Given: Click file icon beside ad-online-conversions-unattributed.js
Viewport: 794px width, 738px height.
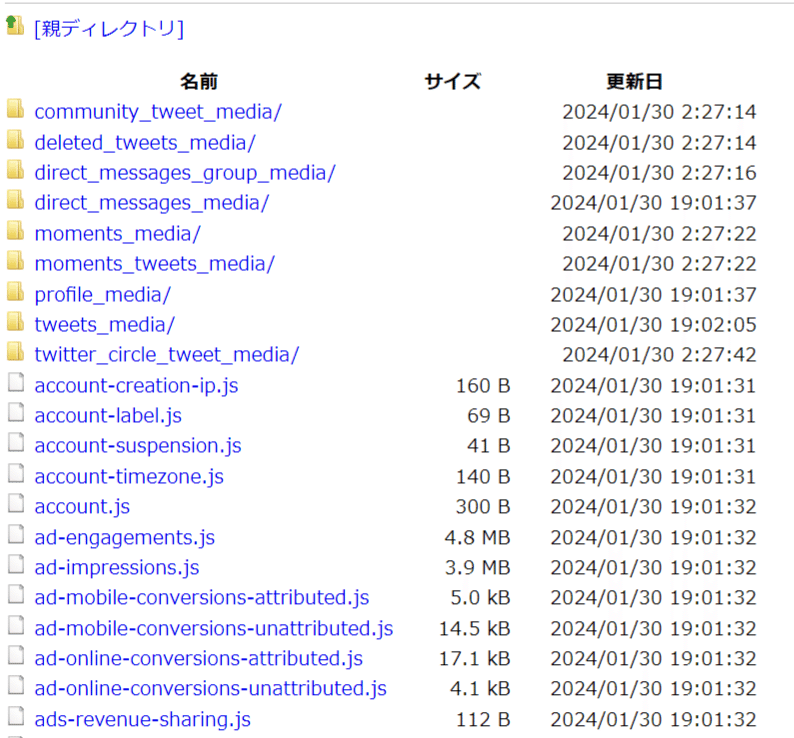Looking at the screenshot, I should point(16,684).
